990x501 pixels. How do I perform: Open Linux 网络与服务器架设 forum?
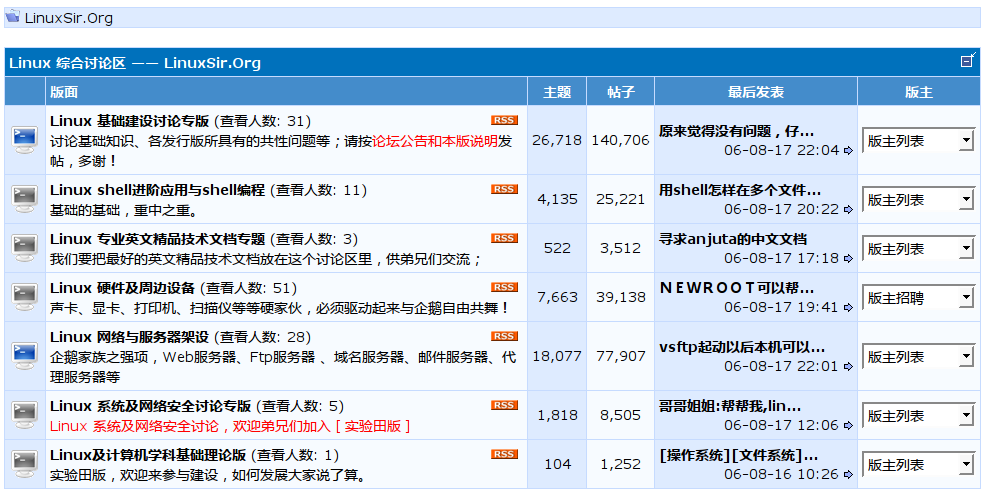tap(129, 337)
